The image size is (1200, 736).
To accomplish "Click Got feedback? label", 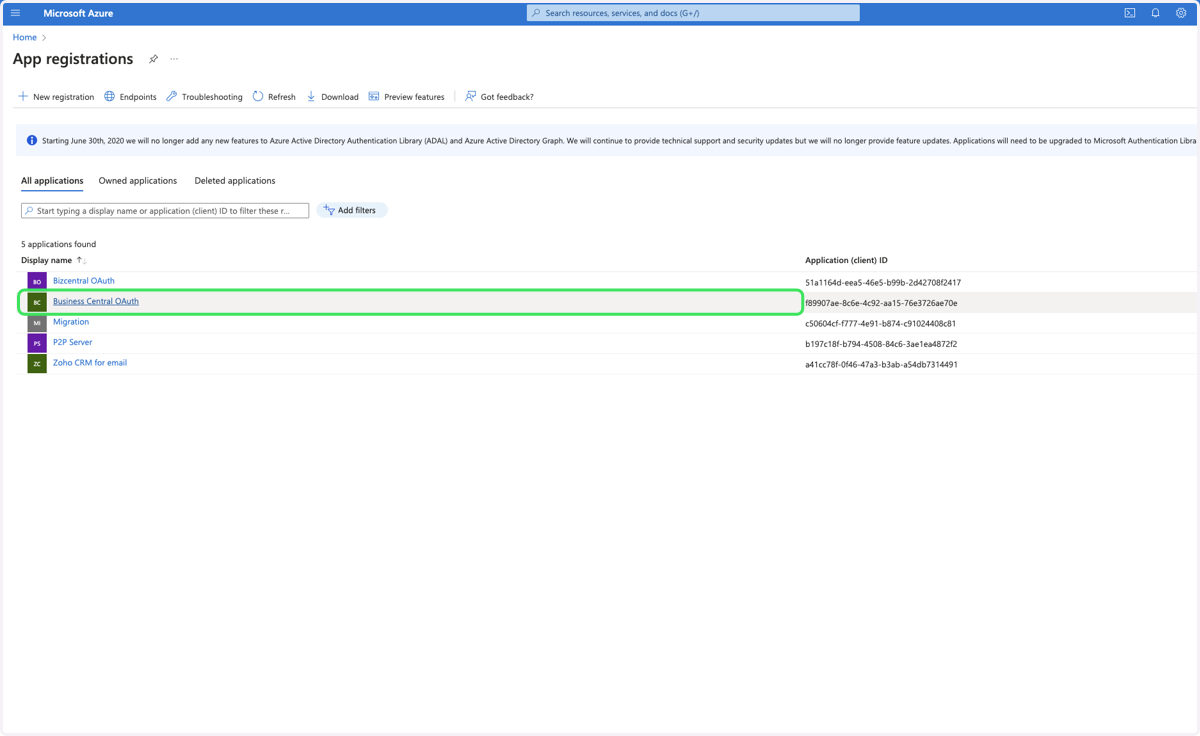I will (507, 97).
